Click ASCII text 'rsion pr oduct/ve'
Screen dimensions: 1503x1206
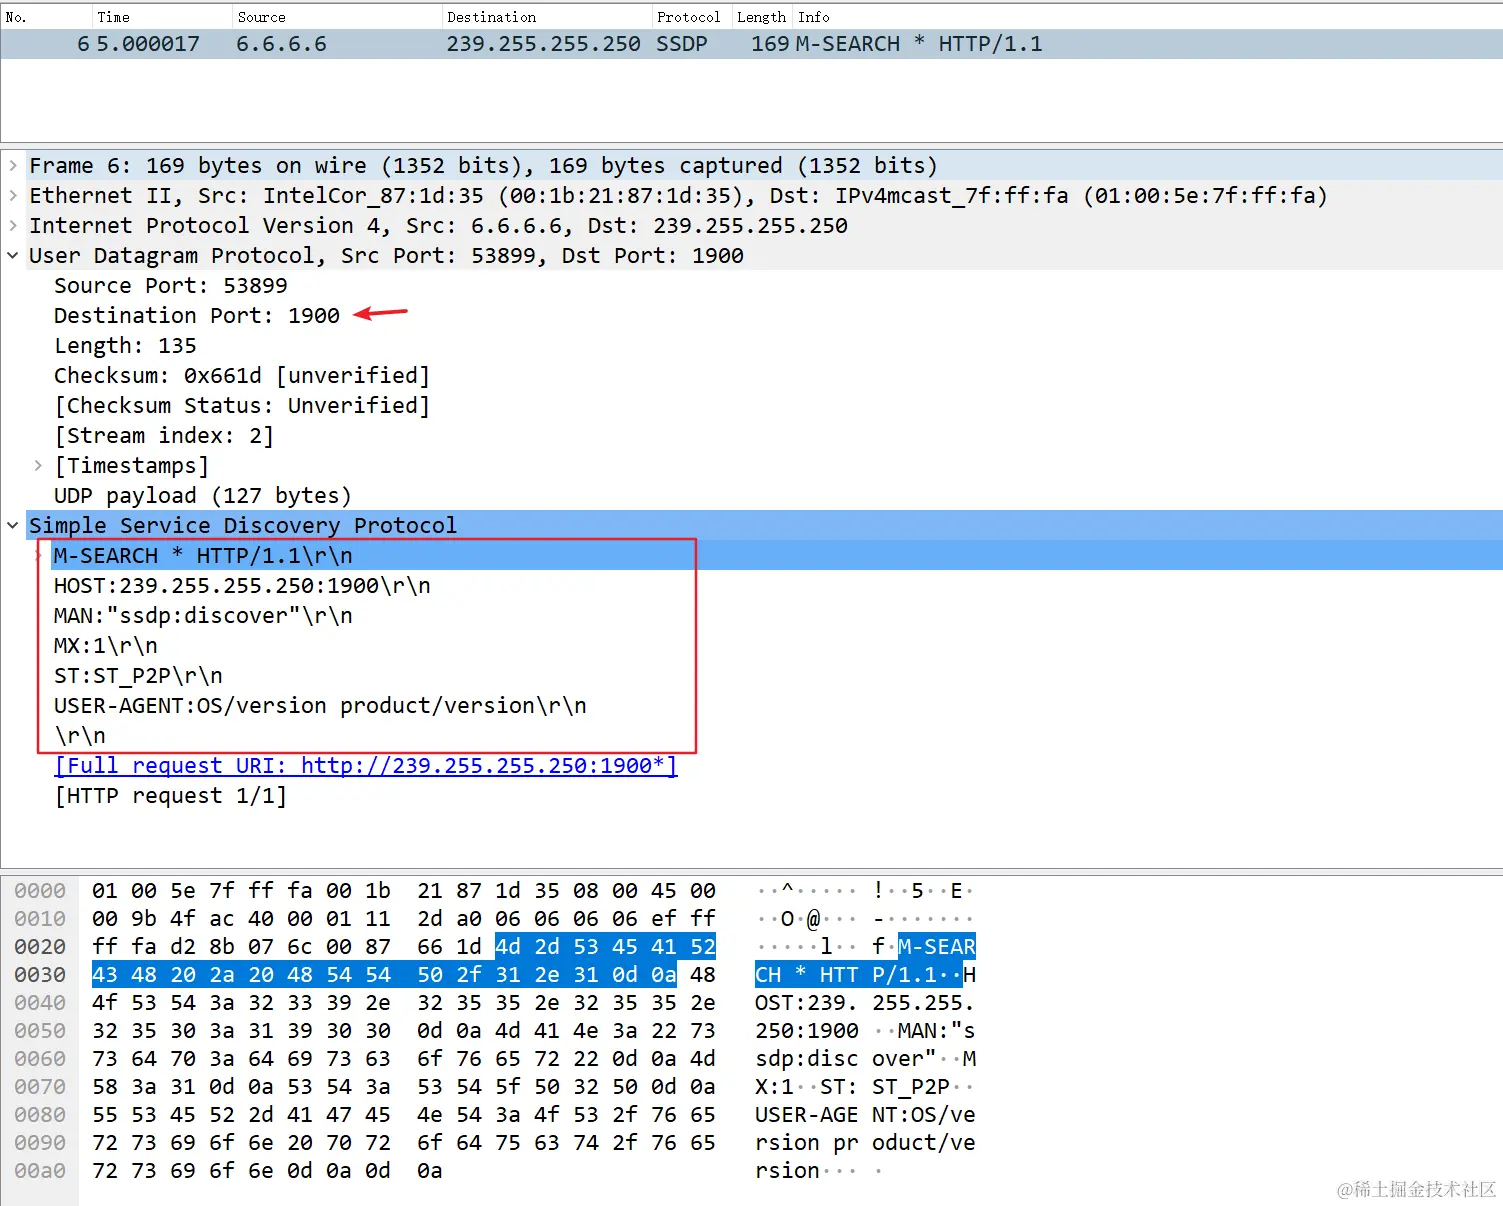[865, 1143]
